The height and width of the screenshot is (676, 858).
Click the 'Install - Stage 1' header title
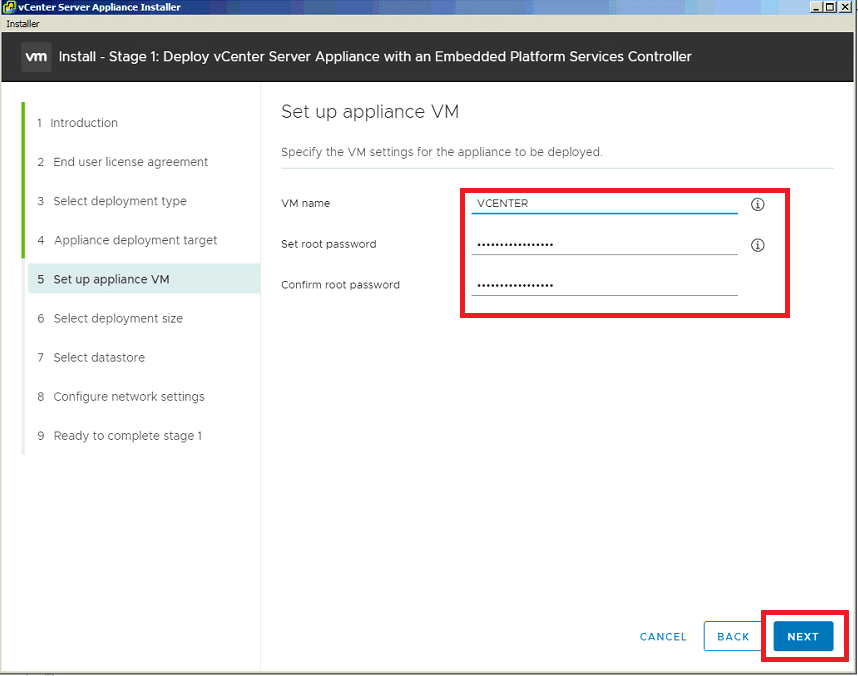click(375, 57)
